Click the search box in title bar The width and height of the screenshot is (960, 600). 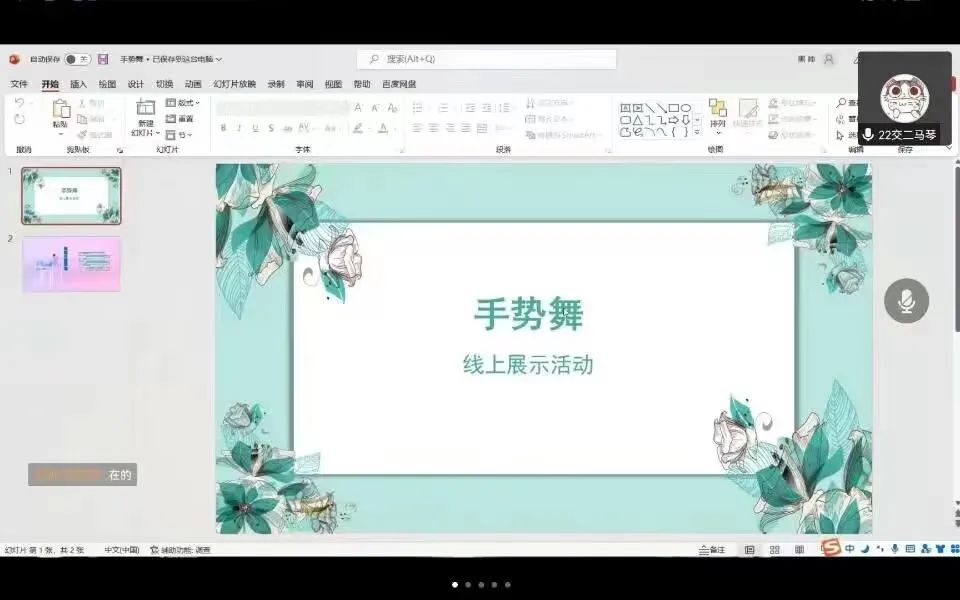[486, 60]
